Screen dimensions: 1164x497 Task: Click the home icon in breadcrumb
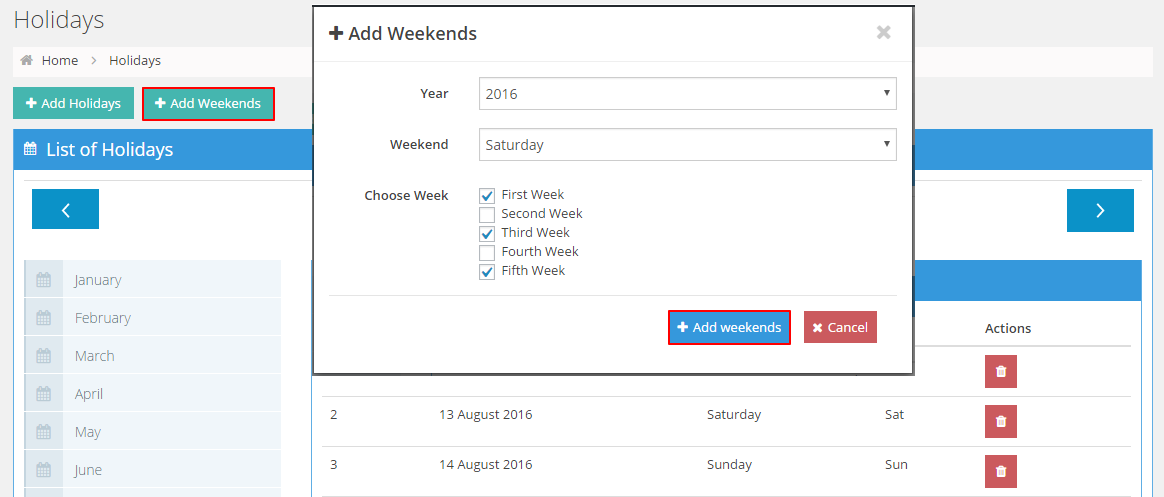coord(27,60)
